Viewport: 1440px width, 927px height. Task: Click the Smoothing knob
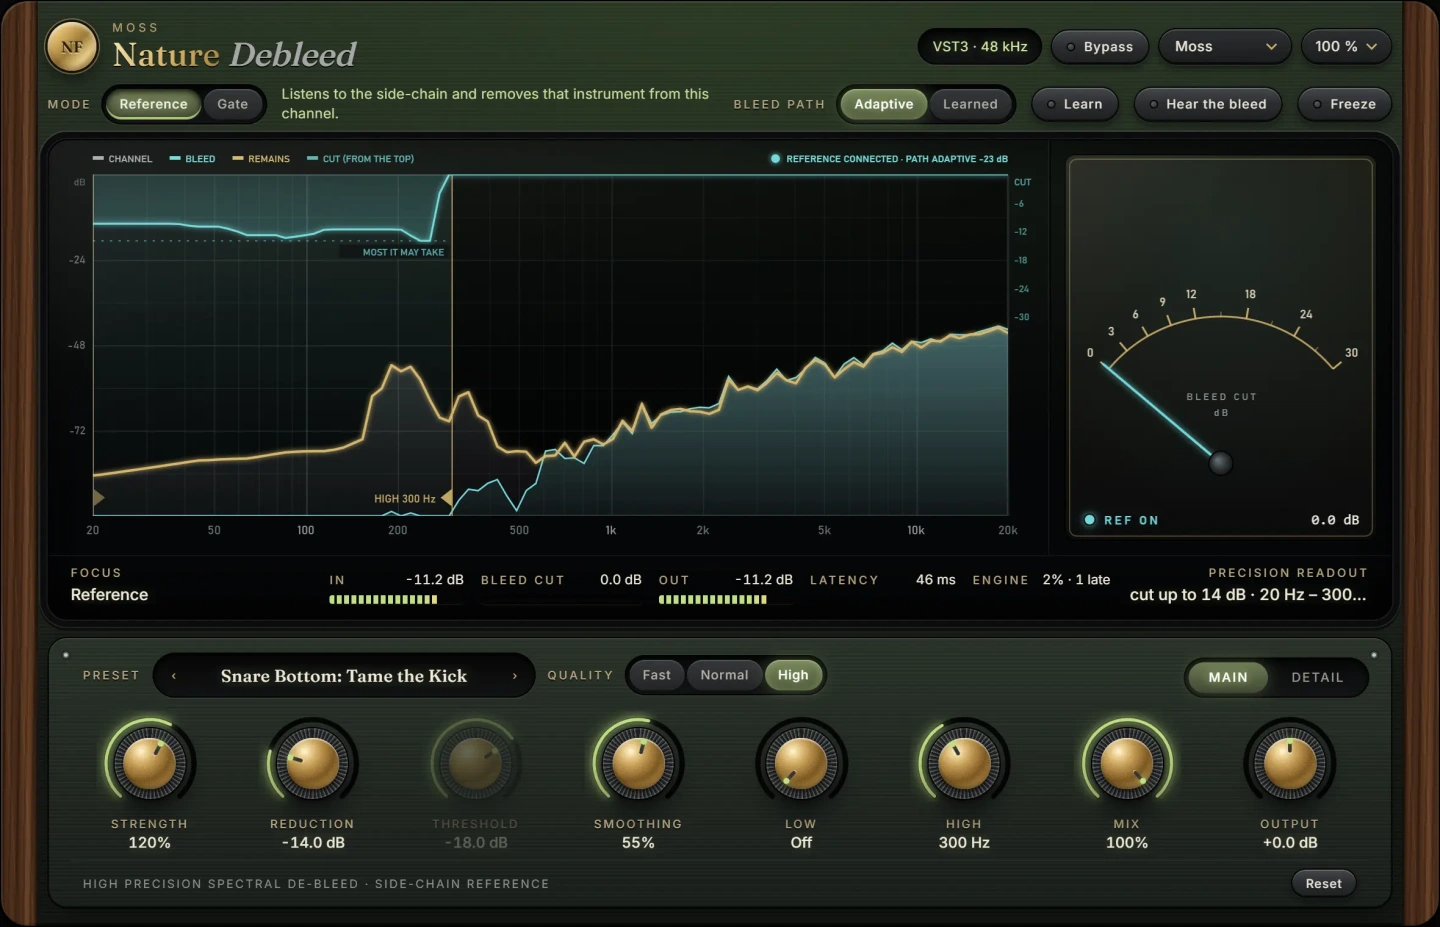pos(638,764)
